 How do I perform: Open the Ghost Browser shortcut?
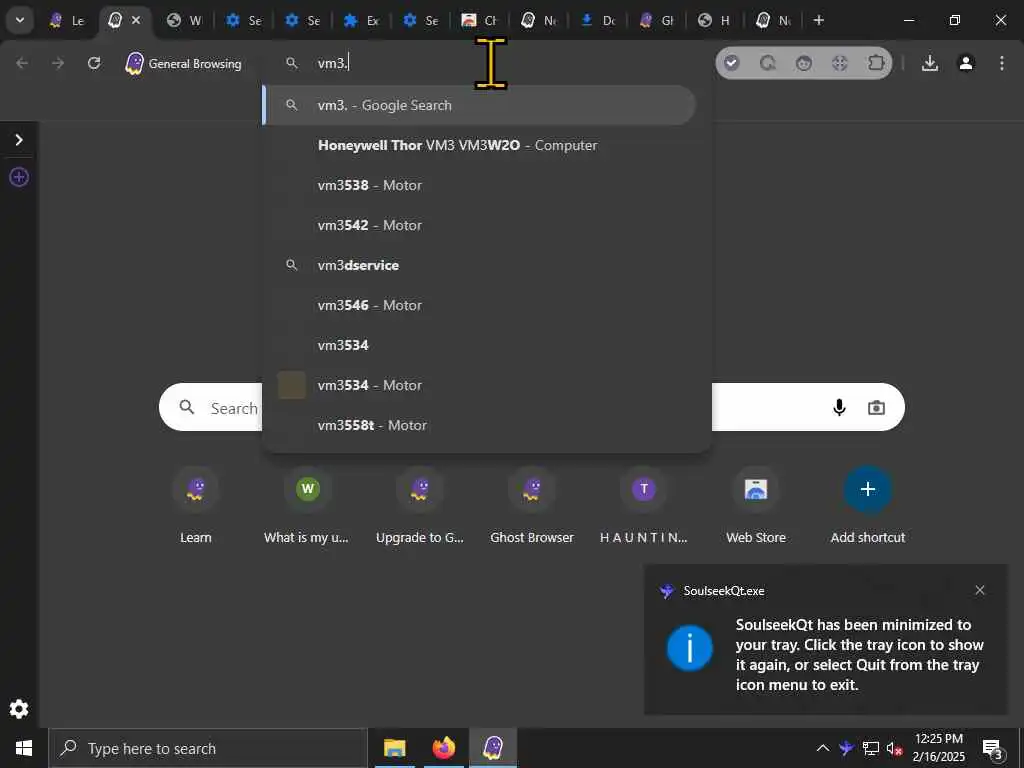tap(532, 506)
